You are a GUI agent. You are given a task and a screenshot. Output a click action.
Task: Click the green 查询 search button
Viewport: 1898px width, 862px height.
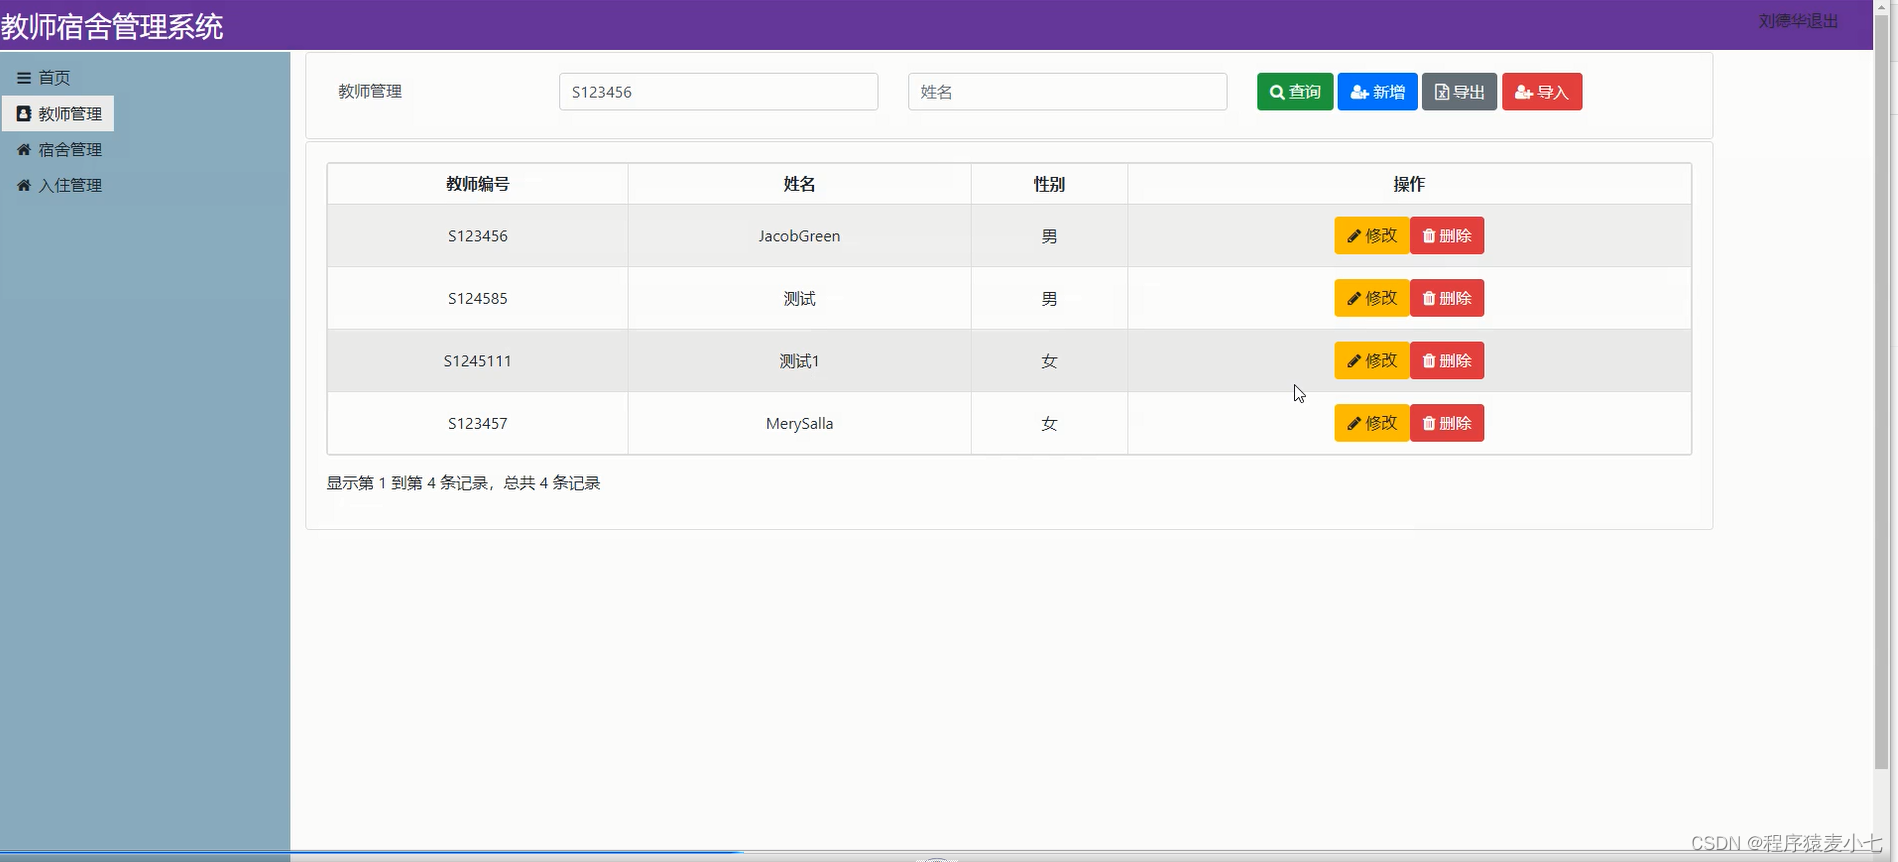(1295, 92)
